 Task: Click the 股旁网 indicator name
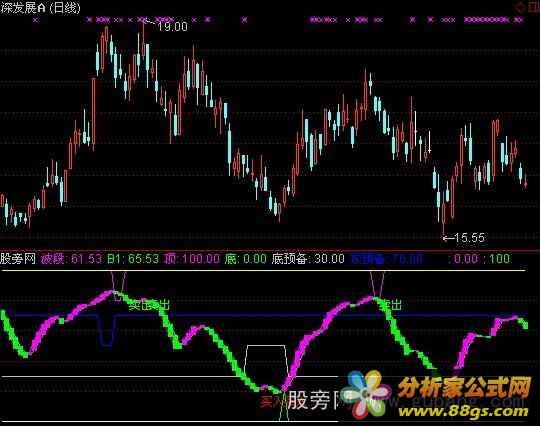(x=18, y=258)
